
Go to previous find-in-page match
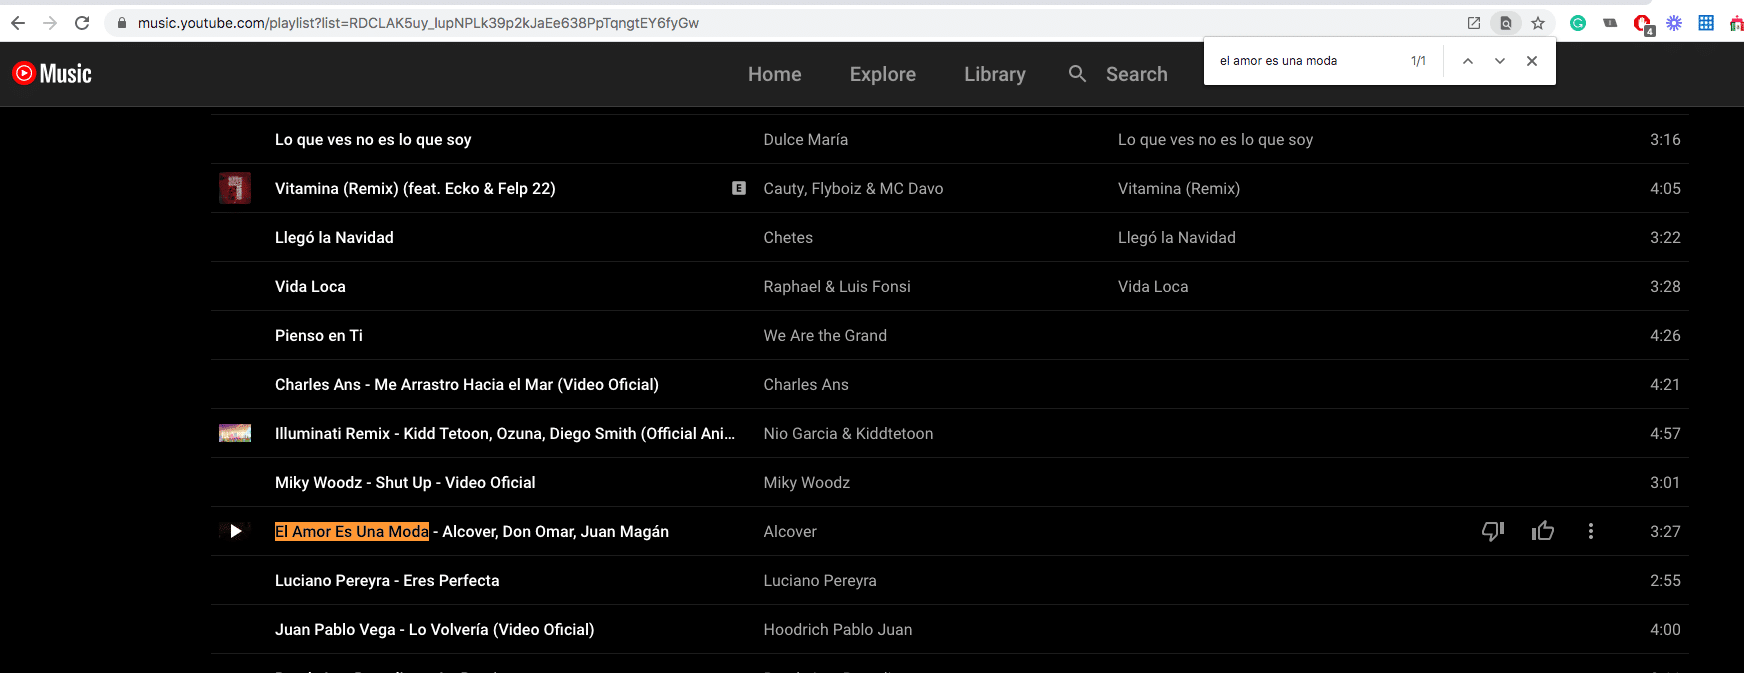tap(1467, 61)
